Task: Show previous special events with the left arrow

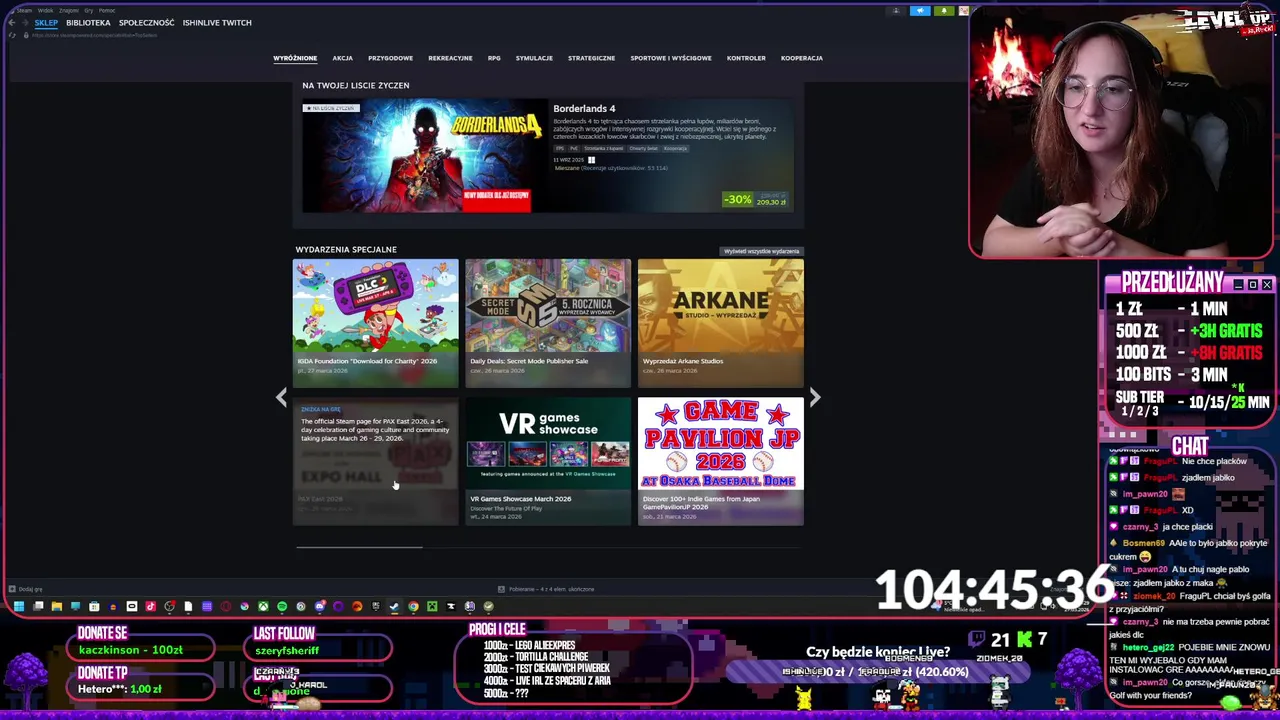Action: [281, 398]
